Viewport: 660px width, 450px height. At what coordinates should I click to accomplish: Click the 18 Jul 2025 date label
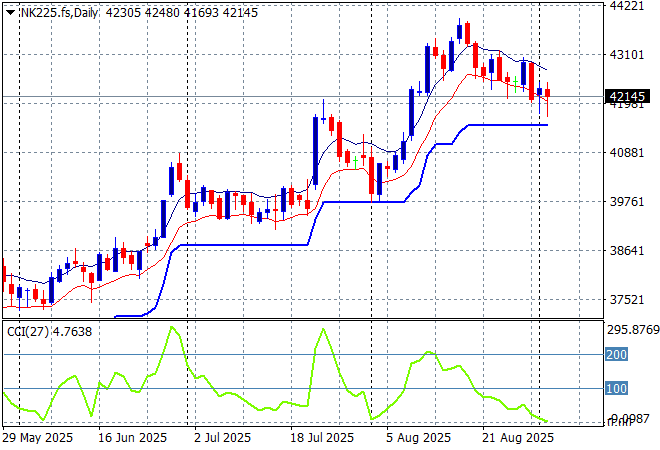pyautogui.click(x=322, y=437)
